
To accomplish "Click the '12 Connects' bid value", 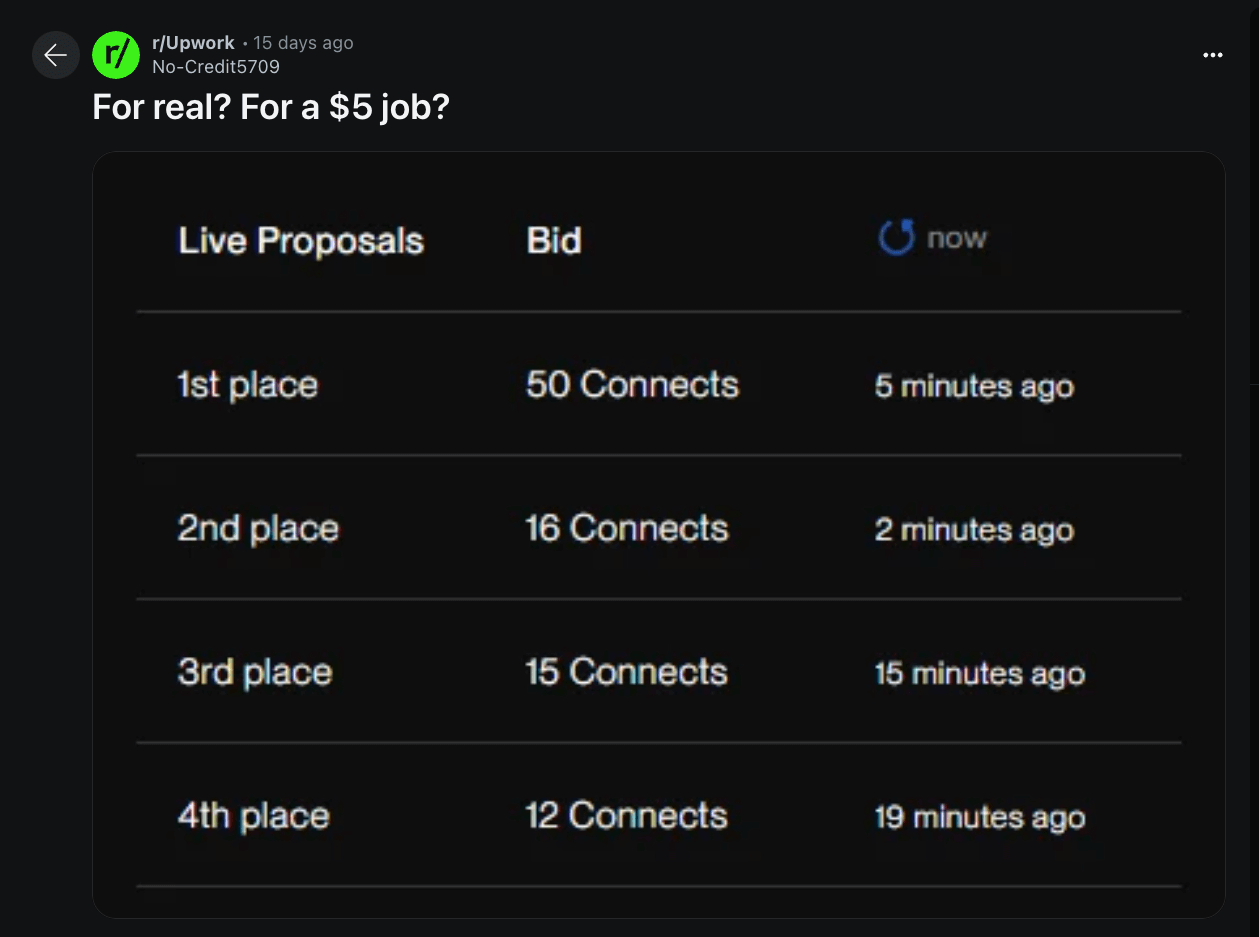I will tap(626, 816).
